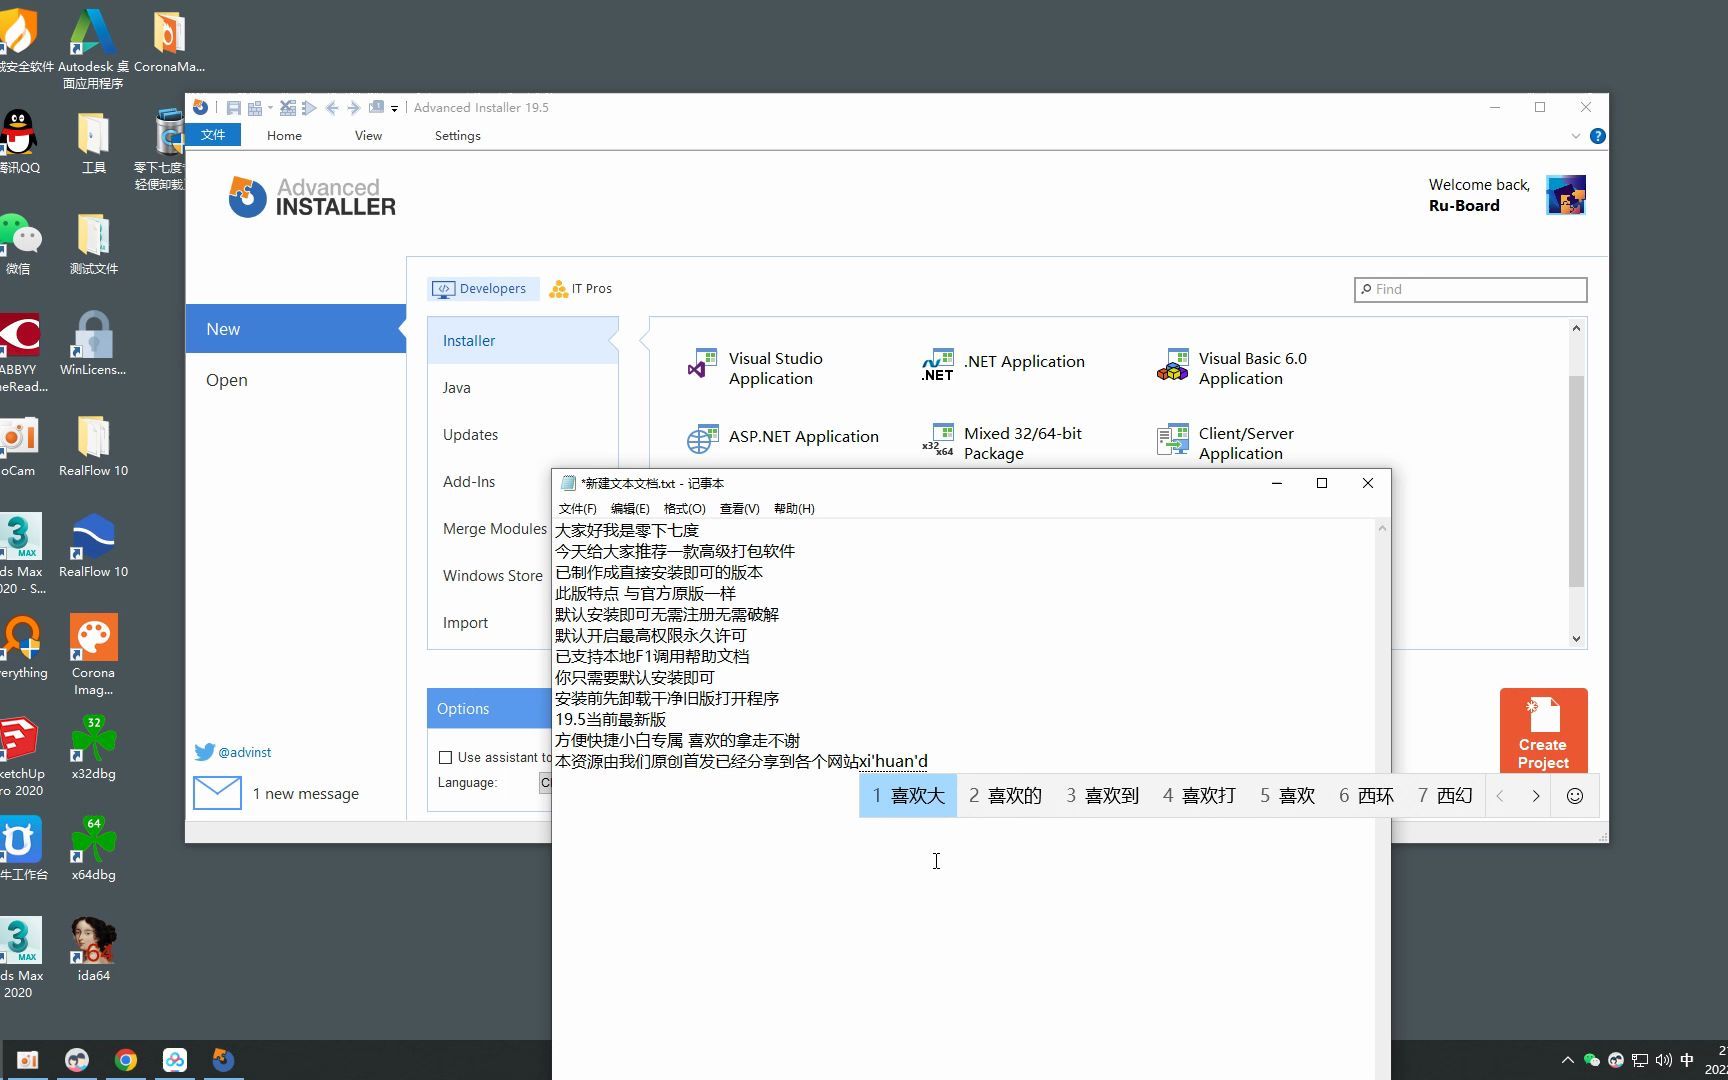Pick IME candidate 5 喜欢
Viewport: 1728px width, 1080px height.
click(x=1287, y=796)
